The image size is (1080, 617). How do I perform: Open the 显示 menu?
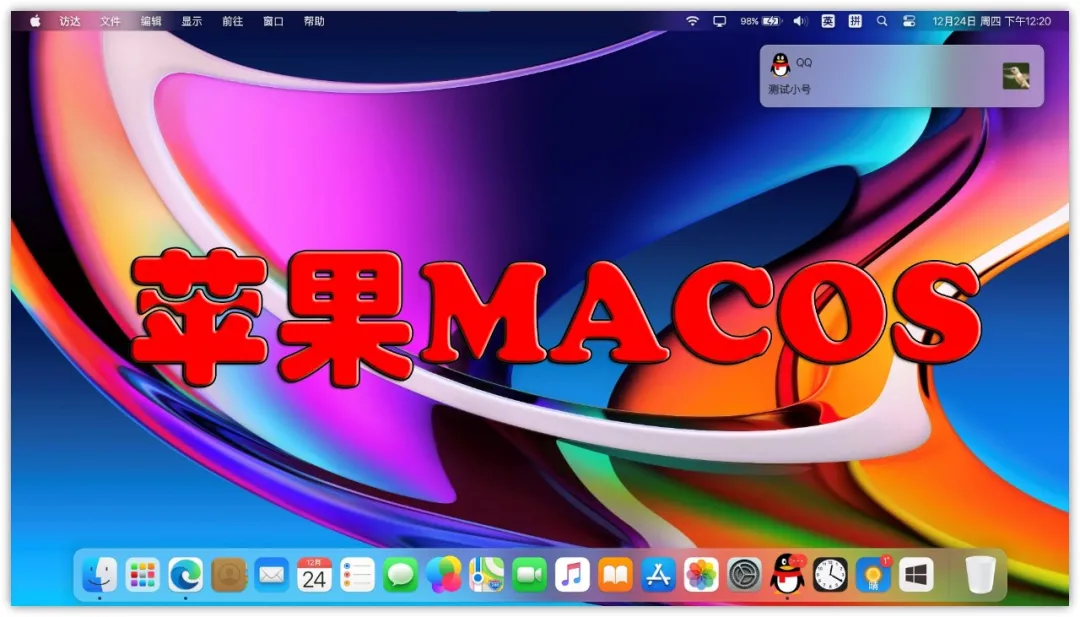[191, 21]
